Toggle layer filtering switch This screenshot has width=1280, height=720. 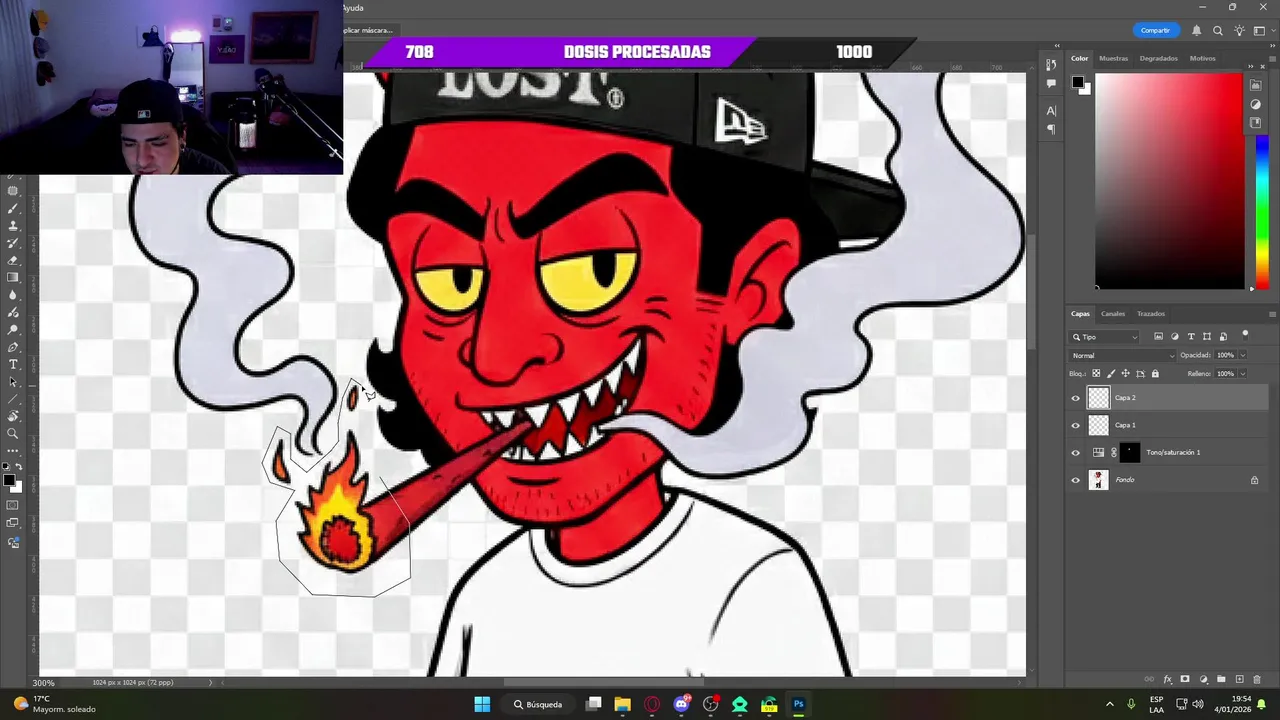click(x=1245, y=336)
